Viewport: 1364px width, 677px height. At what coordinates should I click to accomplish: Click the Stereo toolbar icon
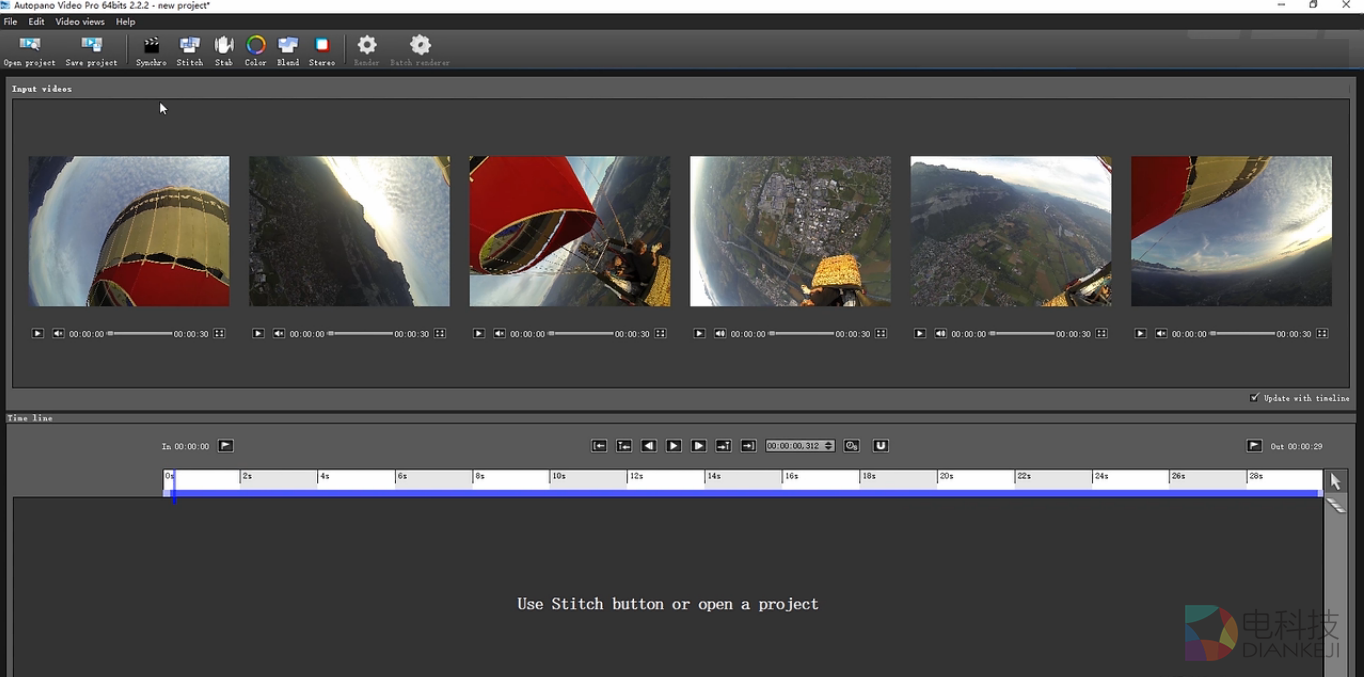pyautogui.click(x=322, y=50)
